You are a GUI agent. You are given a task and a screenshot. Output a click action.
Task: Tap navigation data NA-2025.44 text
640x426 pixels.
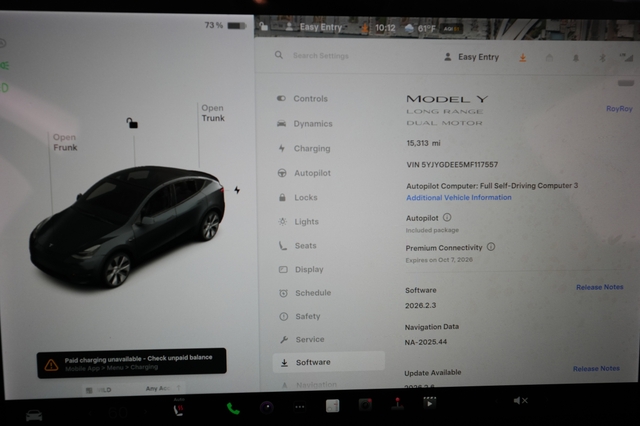pyautogui.click(x=426, y=342)
